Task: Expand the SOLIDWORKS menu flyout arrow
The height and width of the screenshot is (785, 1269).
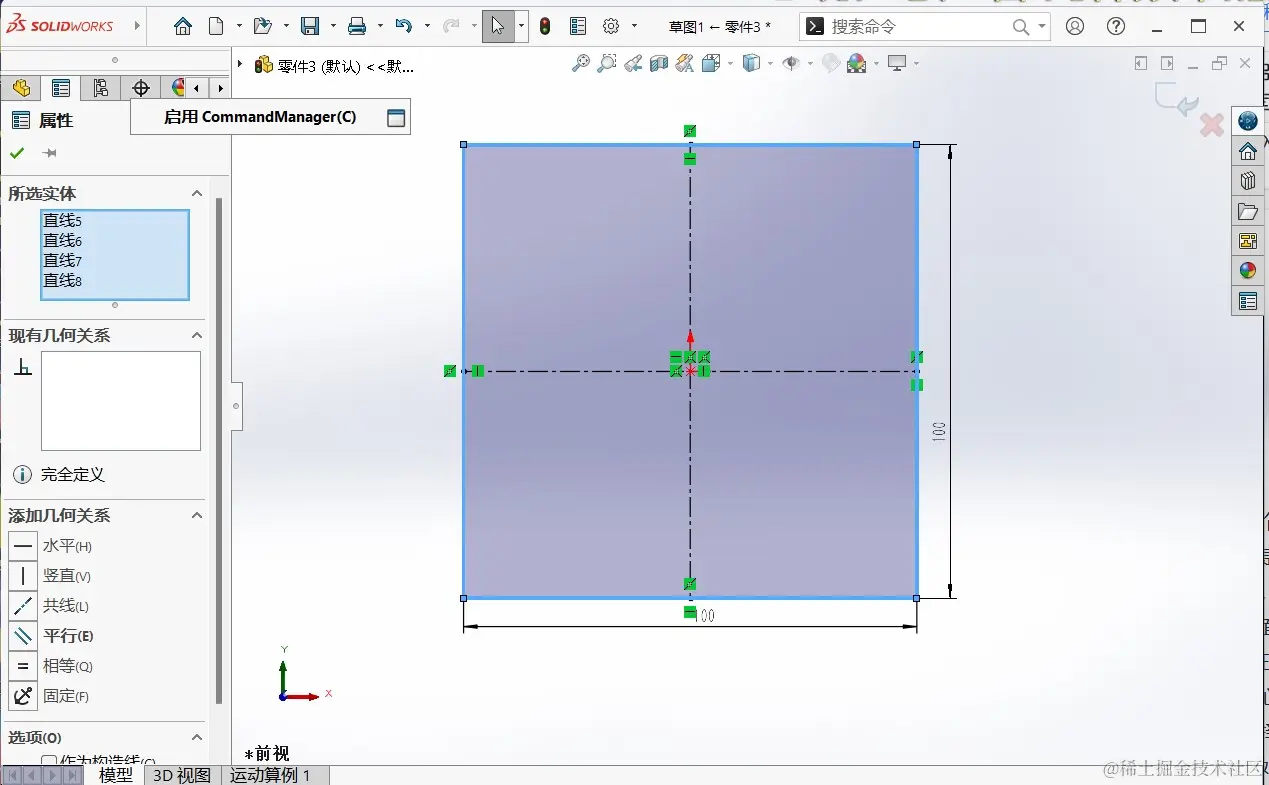Action: click(137, 26)
